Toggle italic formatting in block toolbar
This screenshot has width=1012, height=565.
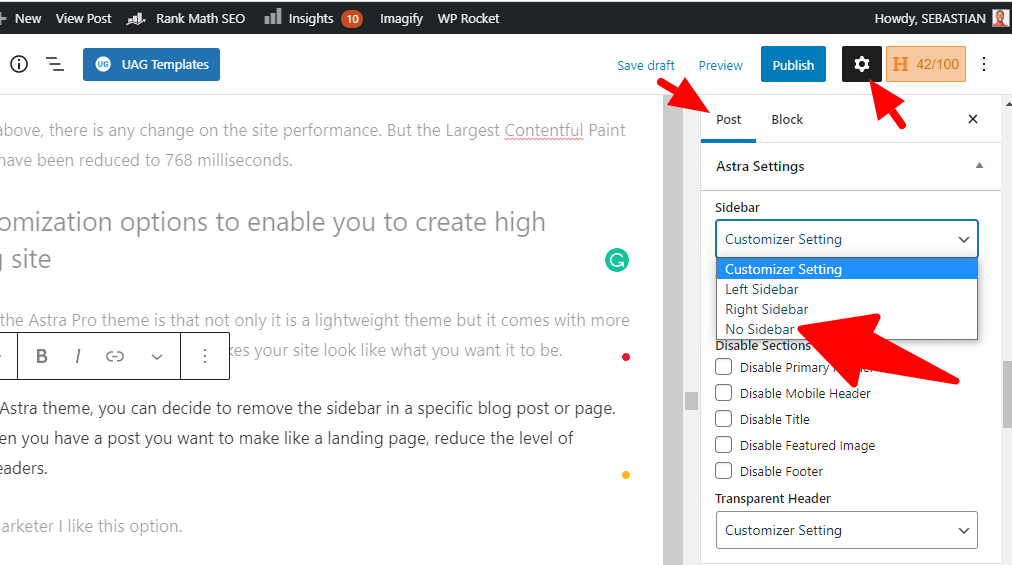coord(78,356)
